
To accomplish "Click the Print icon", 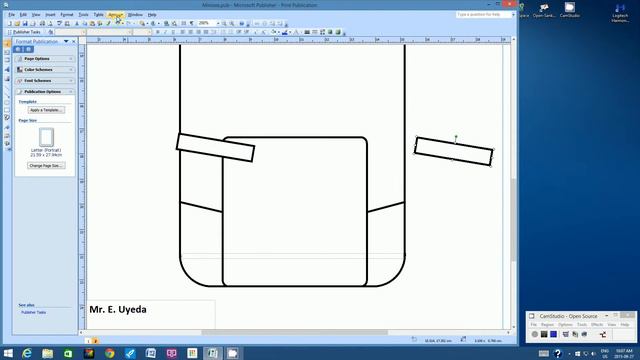I will click(x=42, y=23).
